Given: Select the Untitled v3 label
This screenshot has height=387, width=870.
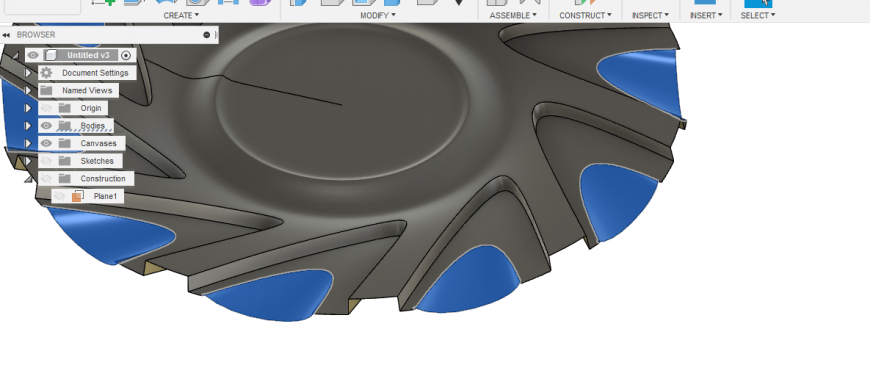Looking at the screenshot, I should pyautogui.click(x=88, y=55).
